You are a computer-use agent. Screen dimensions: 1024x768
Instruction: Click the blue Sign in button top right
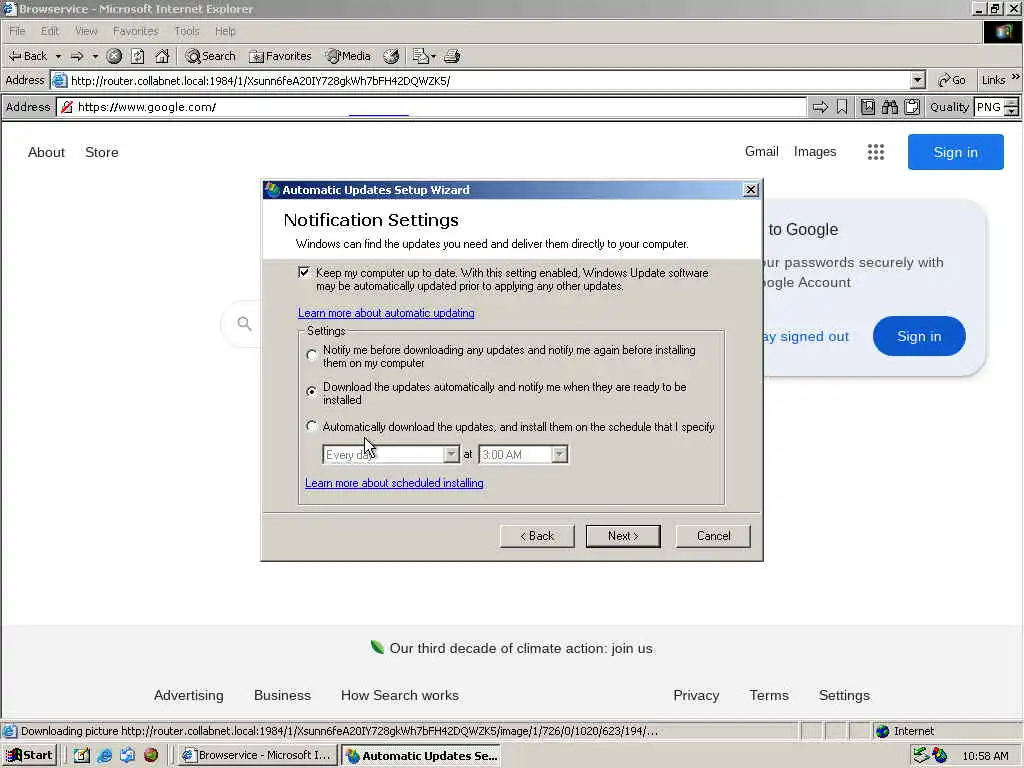(x=955, y=152)
